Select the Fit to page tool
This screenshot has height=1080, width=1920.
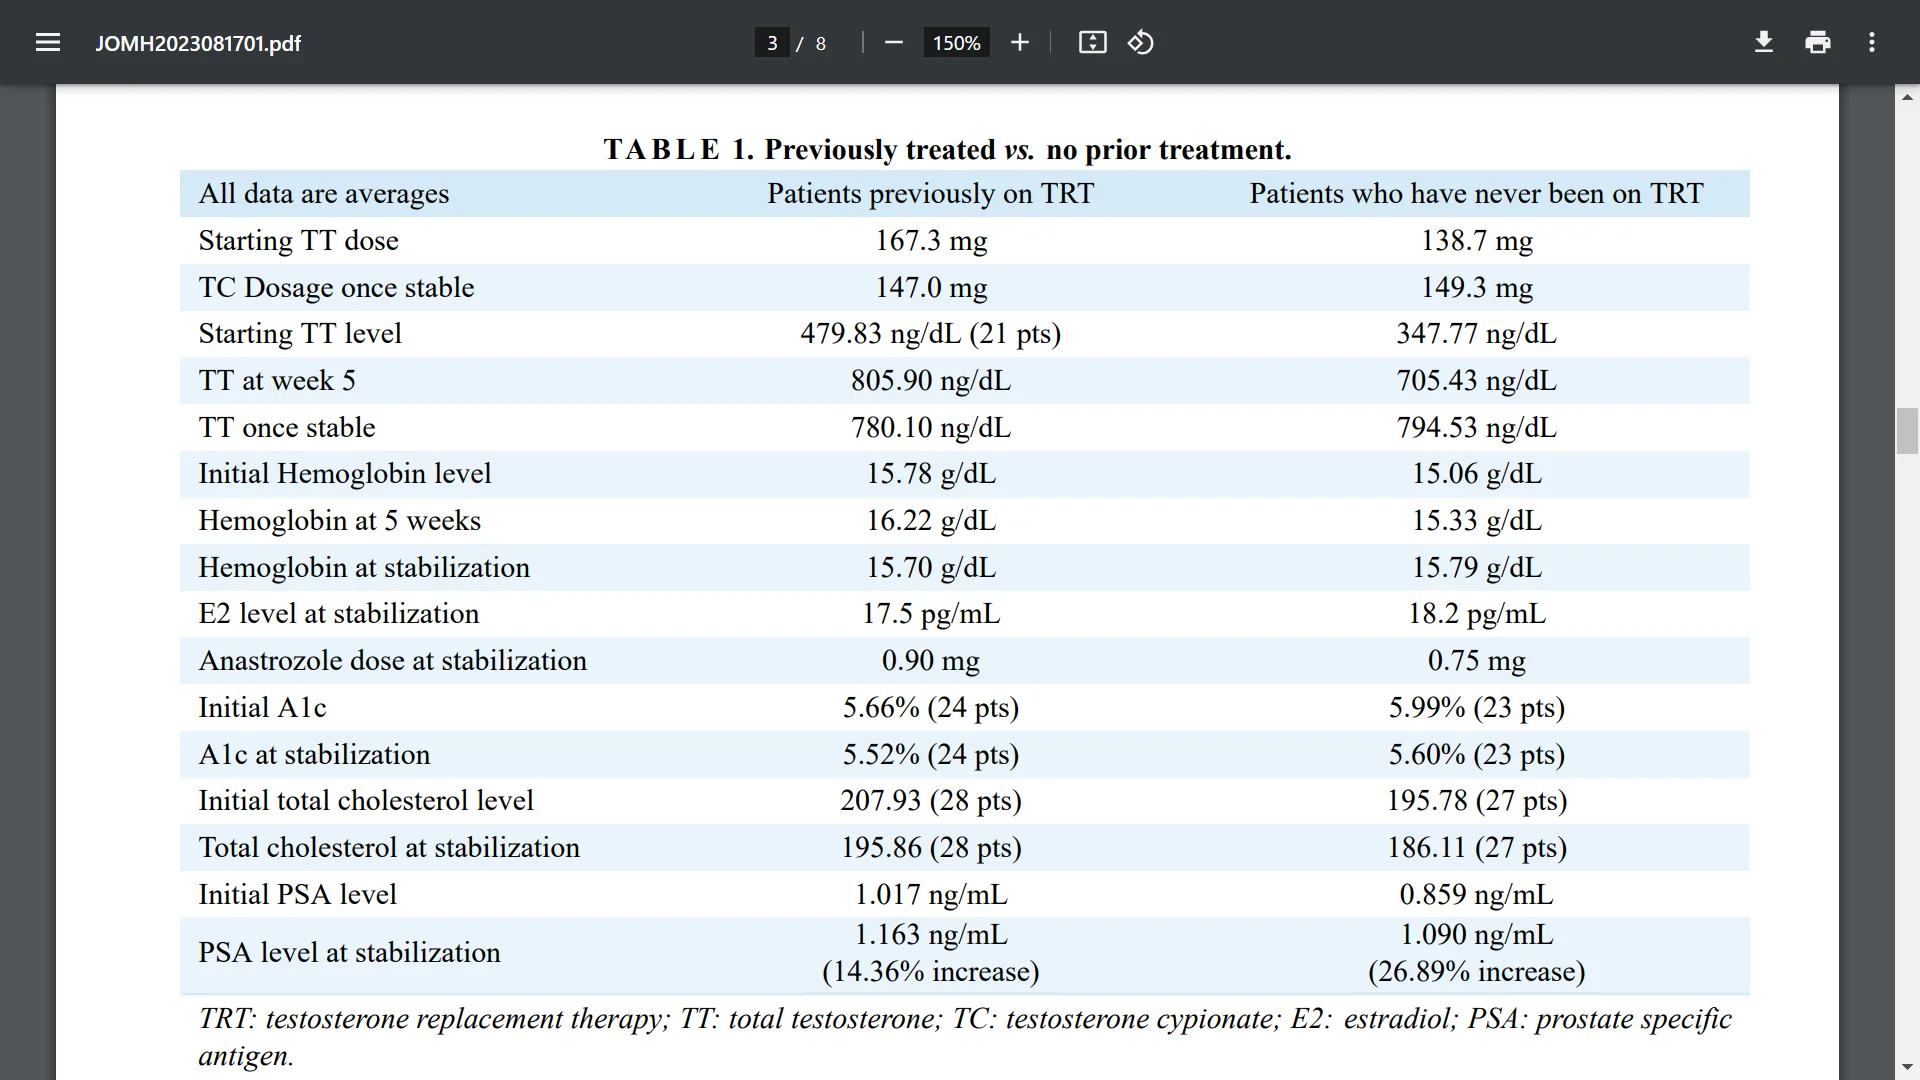click(1092, 42)
